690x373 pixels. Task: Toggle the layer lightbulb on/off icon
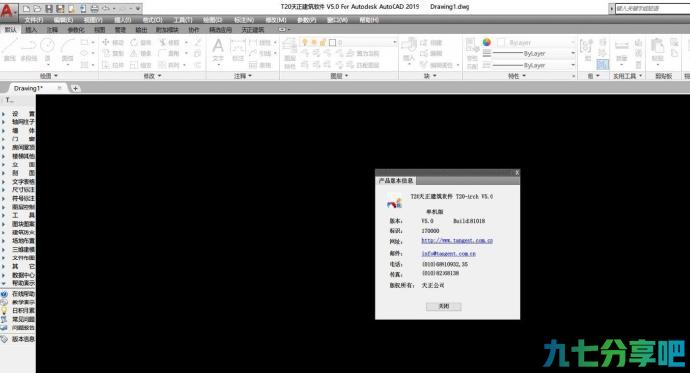click(305, 42)
